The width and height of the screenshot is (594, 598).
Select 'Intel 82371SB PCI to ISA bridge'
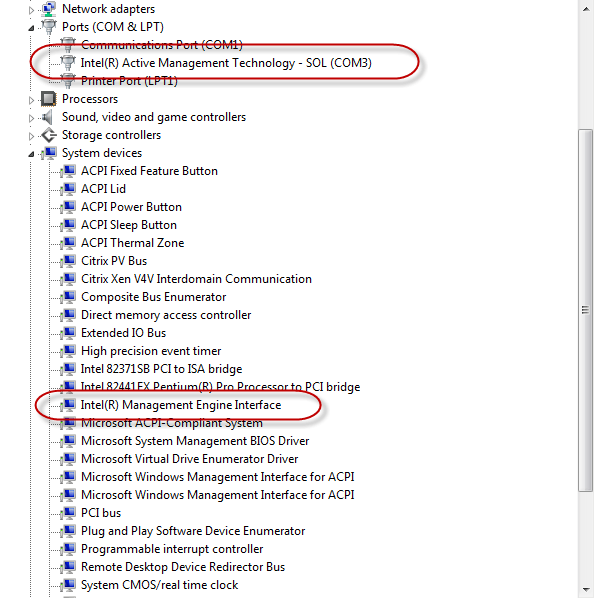161,369
